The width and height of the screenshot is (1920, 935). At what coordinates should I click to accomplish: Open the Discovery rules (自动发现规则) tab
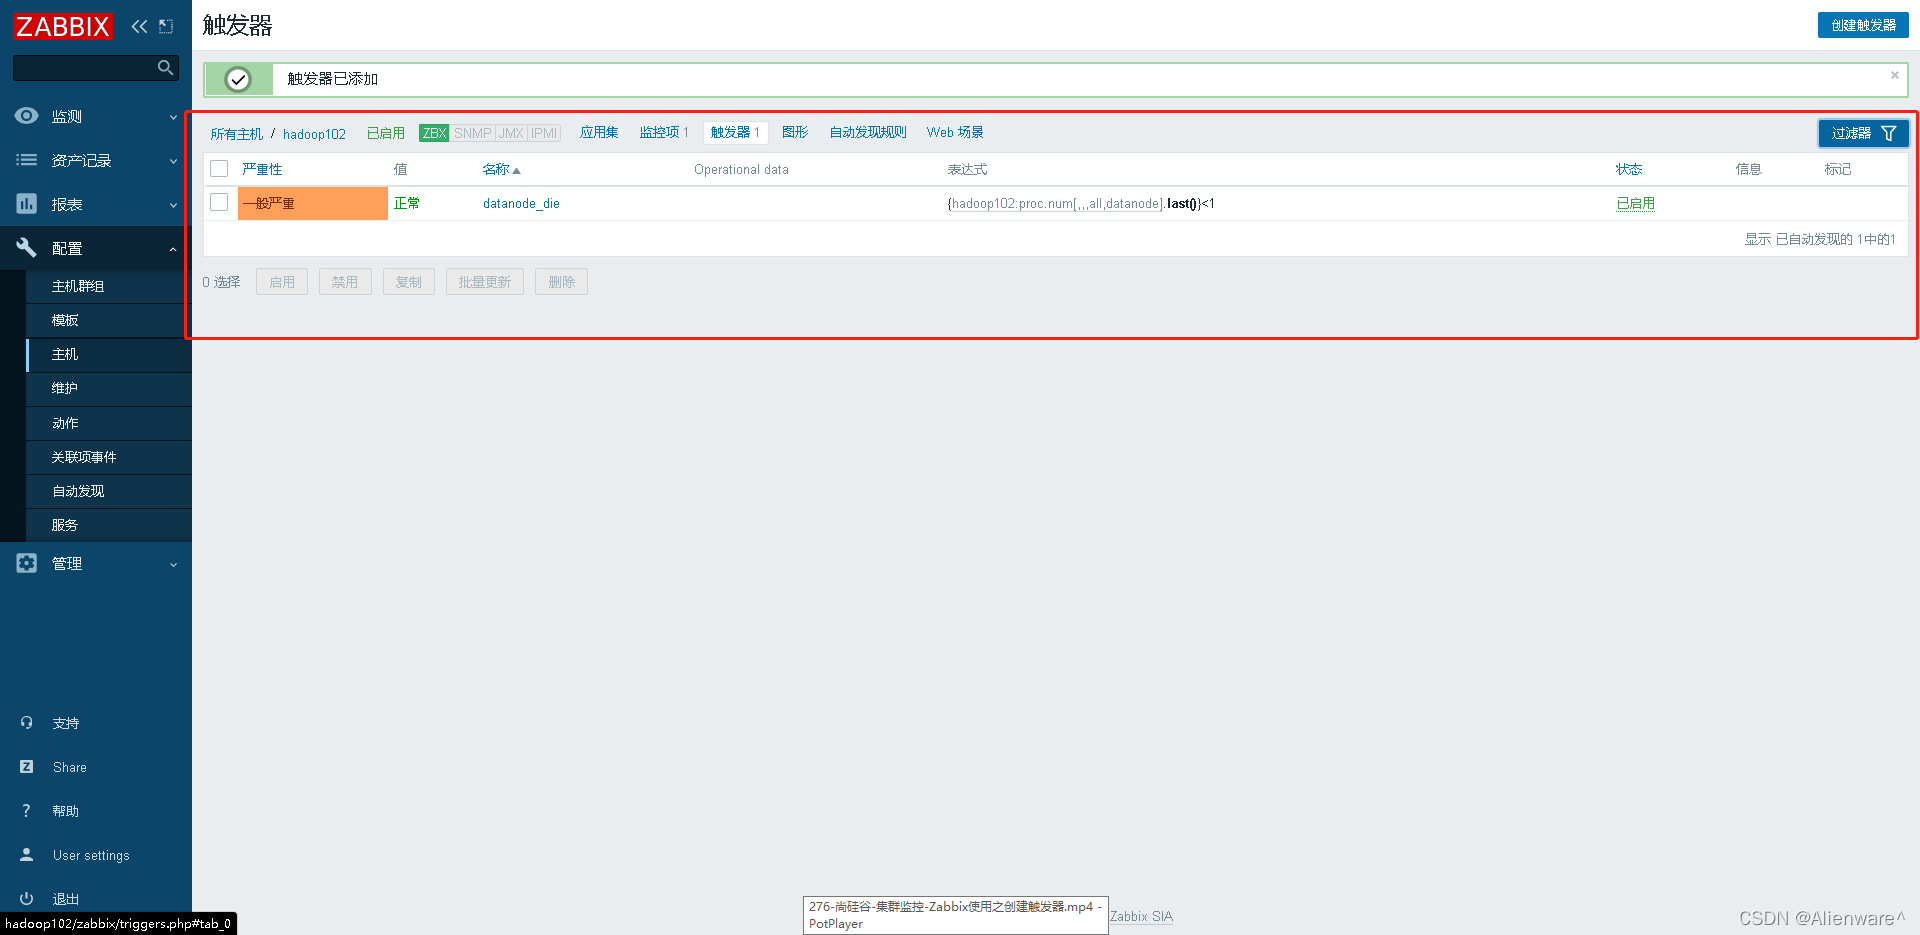[868, 132]
